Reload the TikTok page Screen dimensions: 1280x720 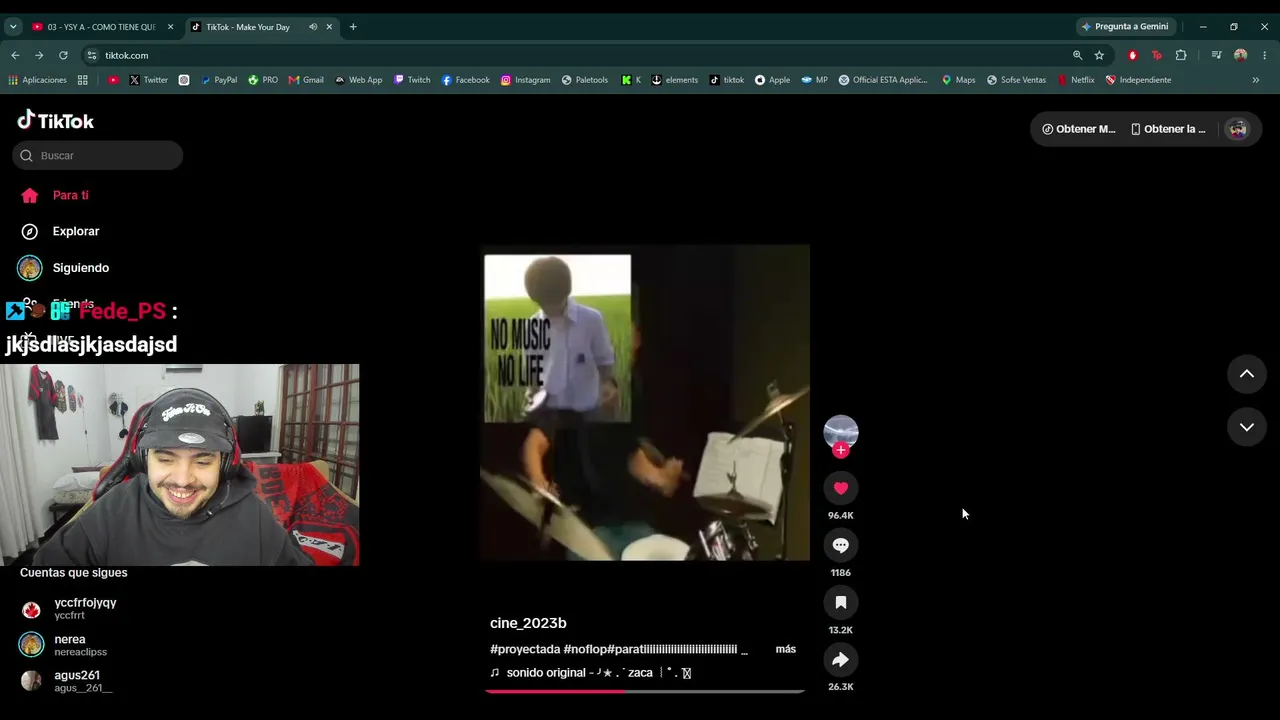point(63,55)
